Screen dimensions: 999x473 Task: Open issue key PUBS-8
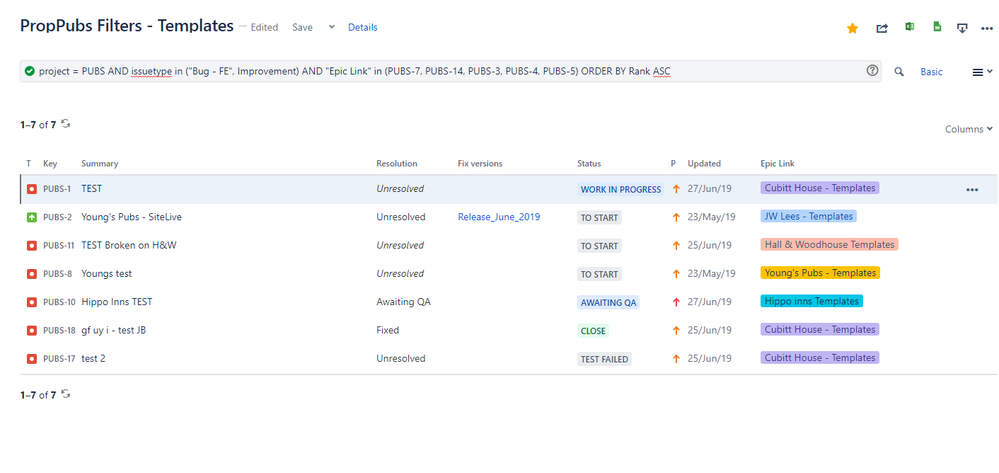(x=57, y=274)
